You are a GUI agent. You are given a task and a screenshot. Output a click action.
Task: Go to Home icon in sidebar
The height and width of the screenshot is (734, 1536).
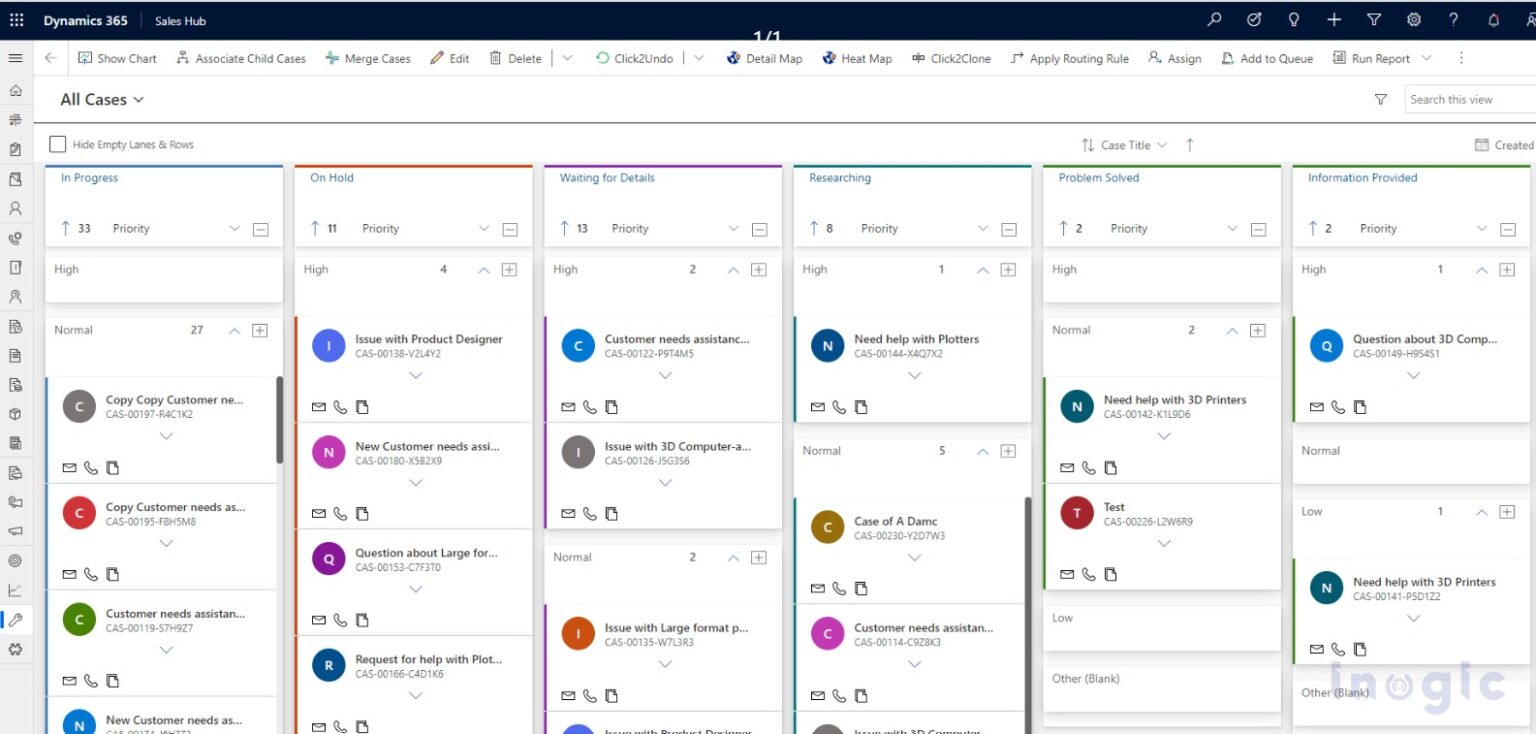[15, 90]
